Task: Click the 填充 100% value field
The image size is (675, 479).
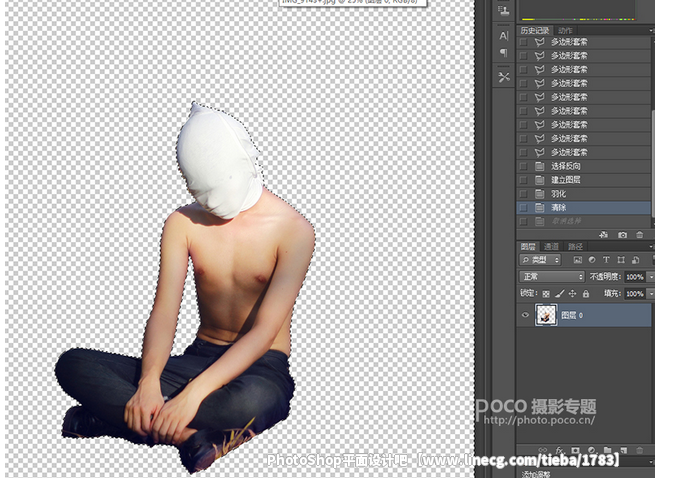Action: coord(635,294)
